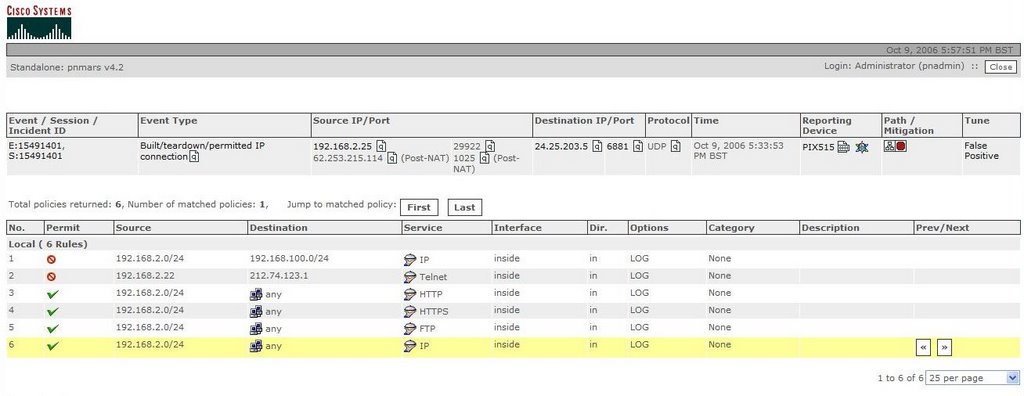This screenshot has height=396, width=1024.
Task: Click the Cisco Systems logo
Action: point(39,22)
